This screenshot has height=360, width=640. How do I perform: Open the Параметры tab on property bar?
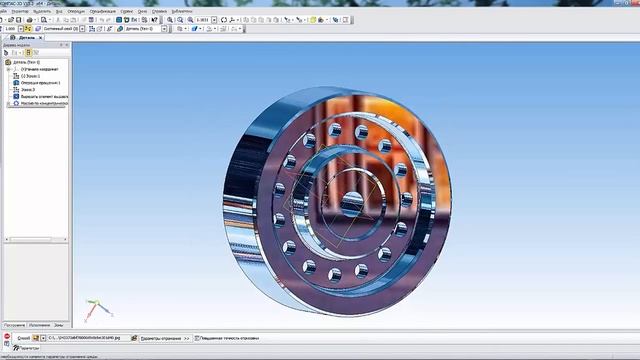coord(26,348)
